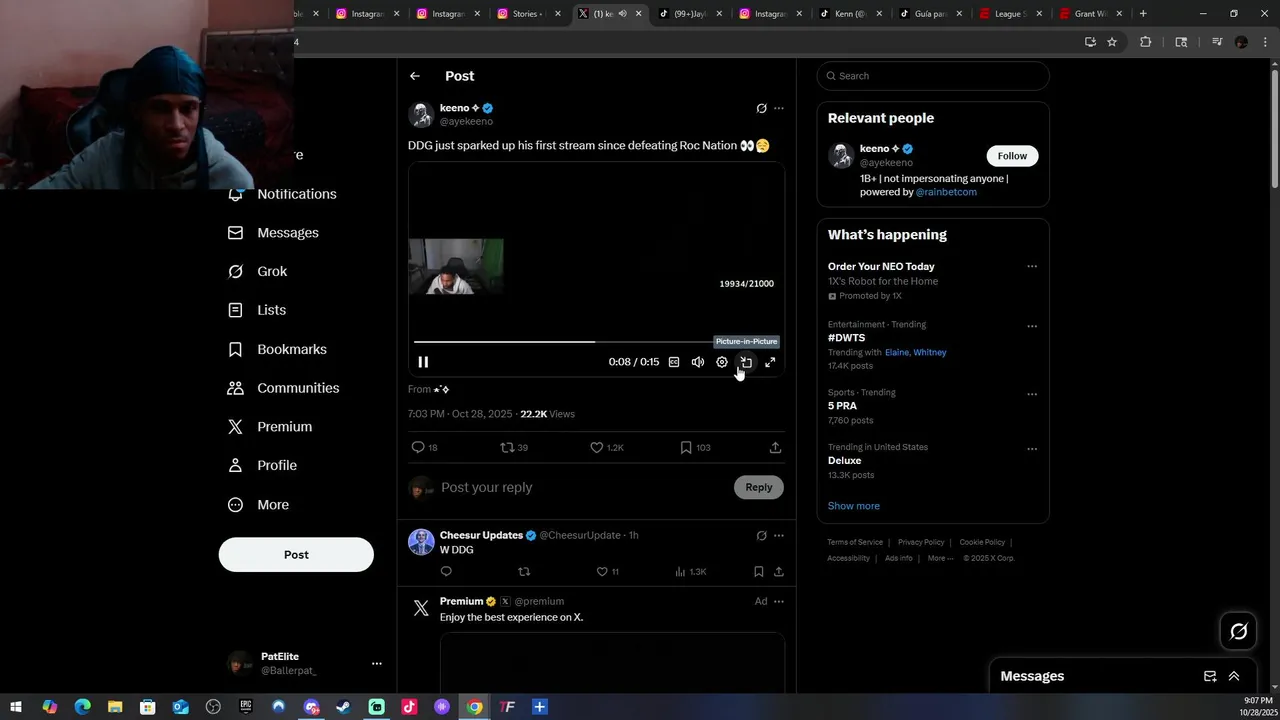Open Steam from the taskbar
Screen dimensions: 1280x720
(x=343, y=707)
